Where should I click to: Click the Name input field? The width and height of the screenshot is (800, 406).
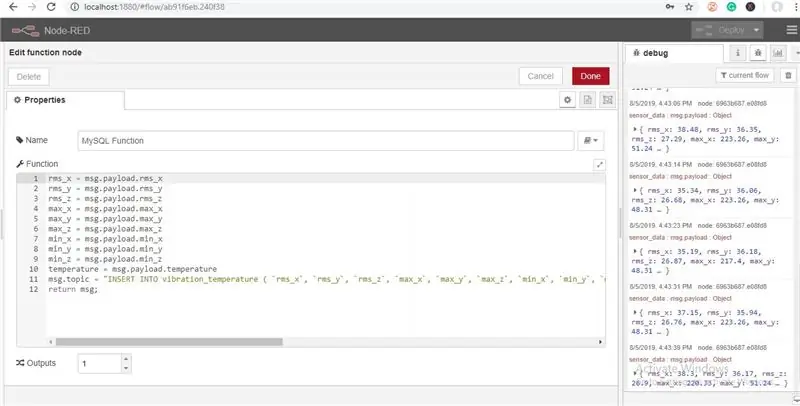pos(326,140)
